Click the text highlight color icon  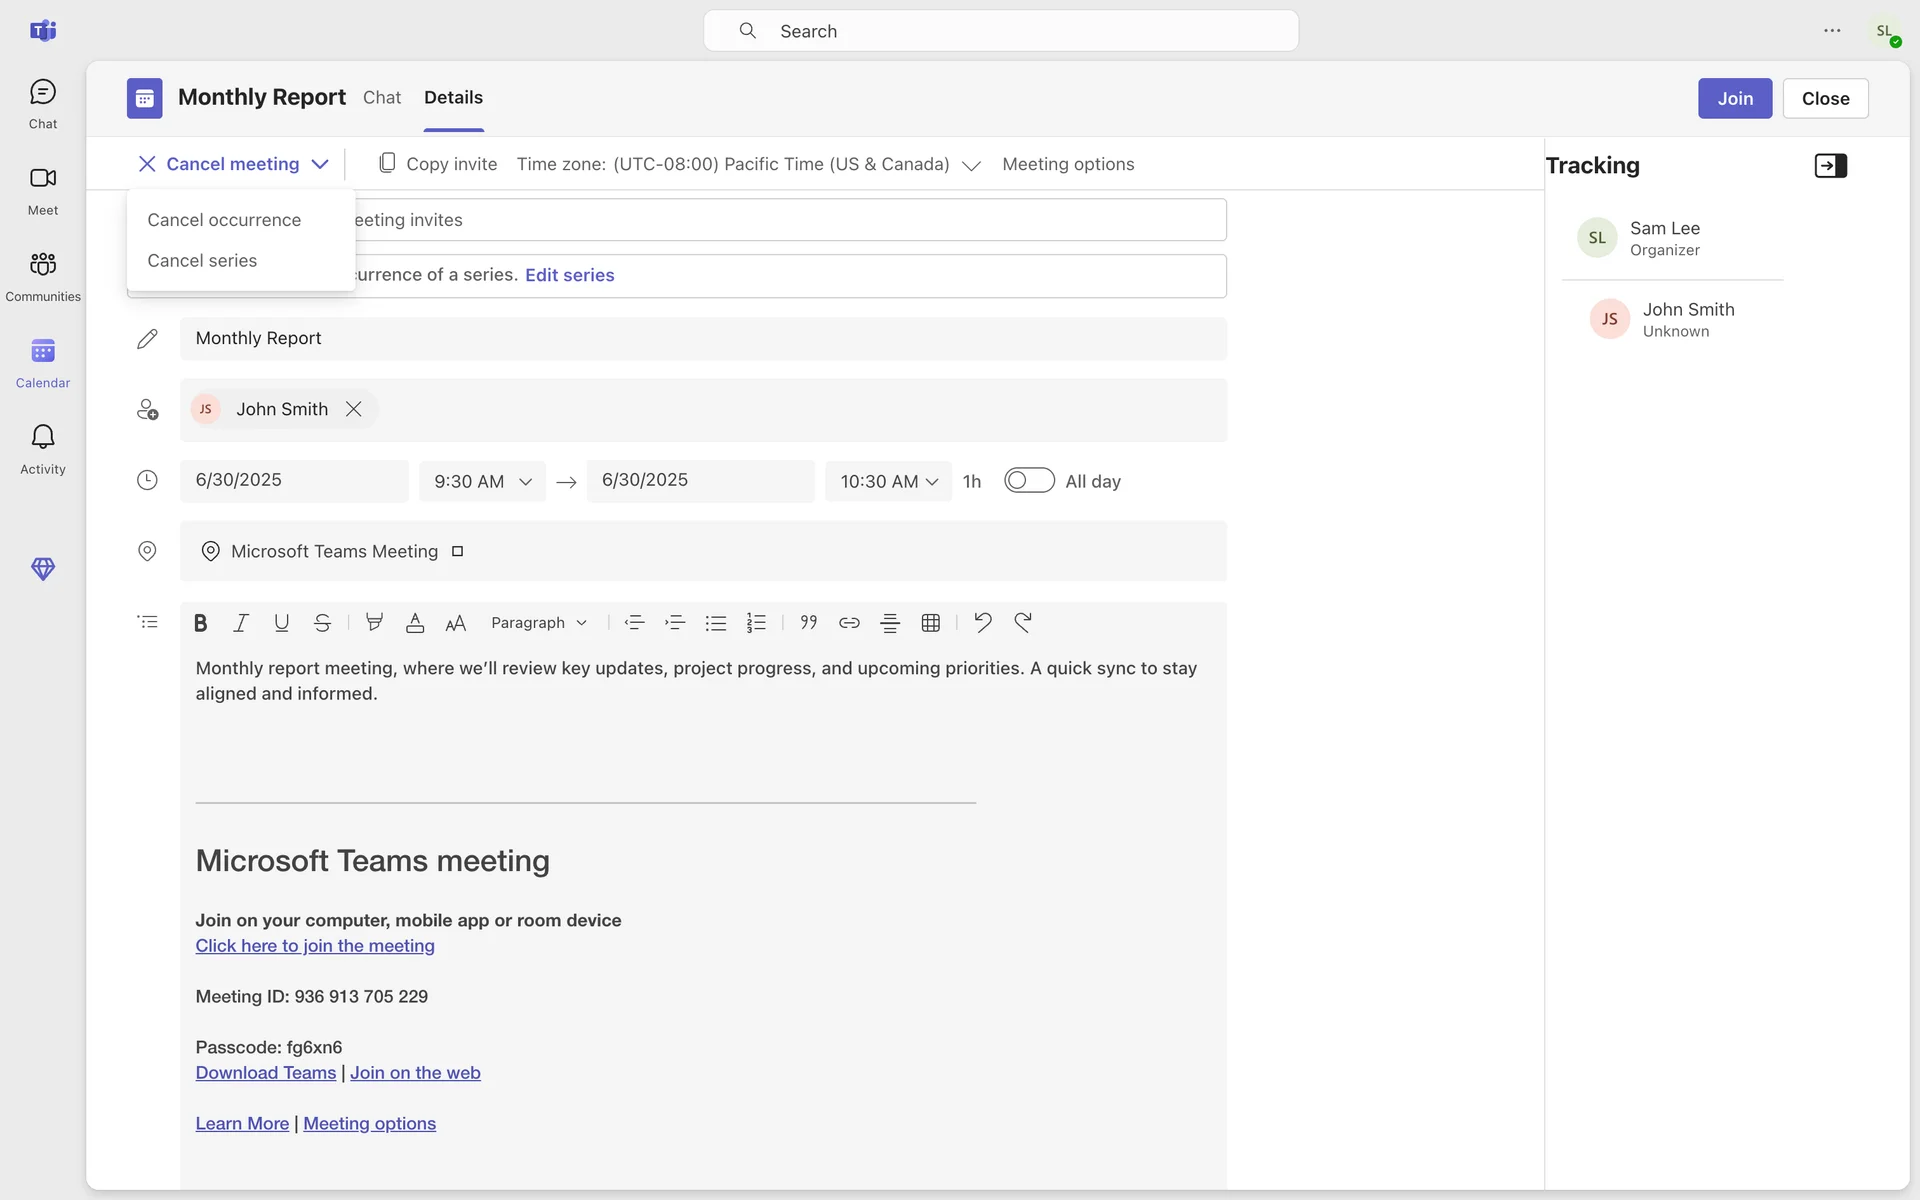374,623
